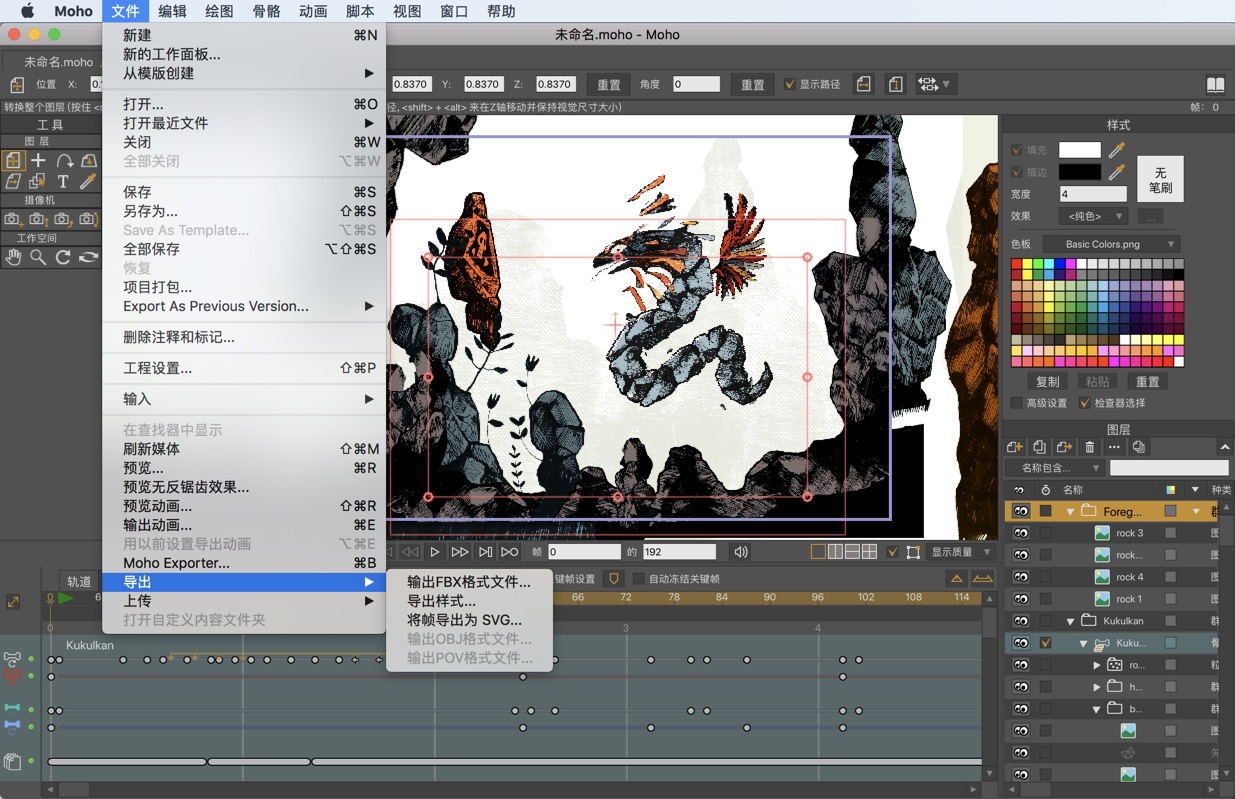This screenshot has height=799, width=1235.
Task: Click the trash icon to delete selected layer
Action: point(1090,447)
